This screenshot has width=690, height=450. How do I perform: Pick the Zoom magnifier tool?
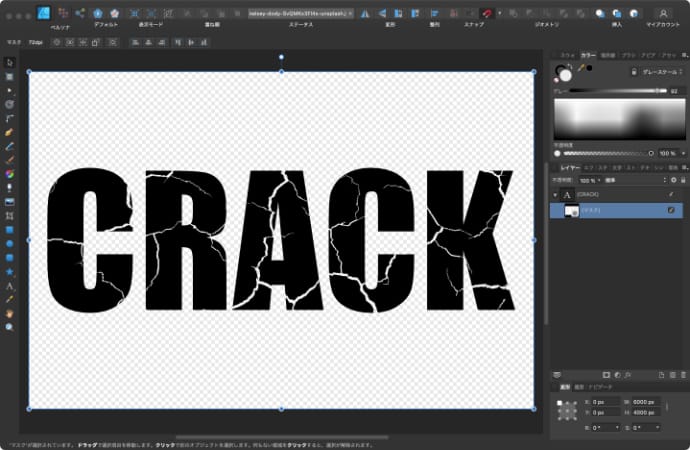9,327
